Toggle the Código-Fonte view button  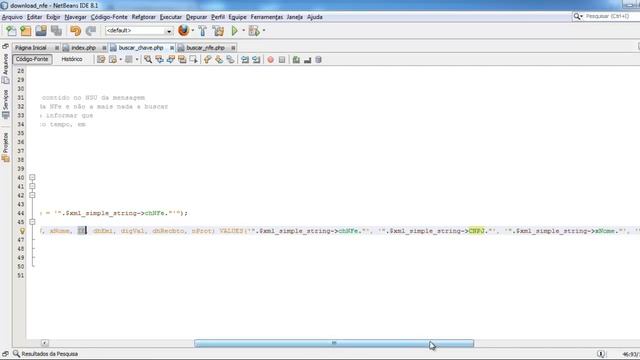[32, 59]
